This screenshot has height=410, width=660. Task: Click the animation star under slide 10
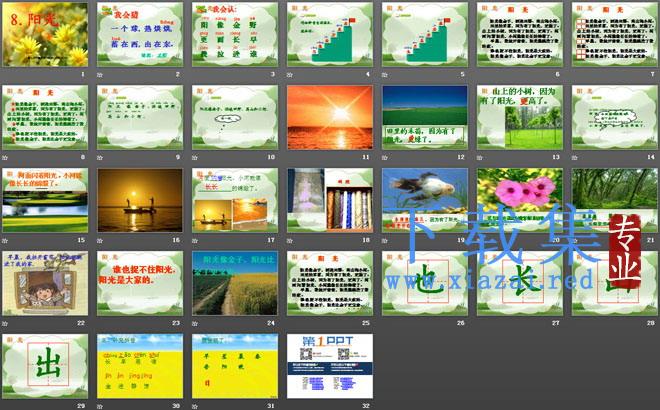(x=195, y=157)
